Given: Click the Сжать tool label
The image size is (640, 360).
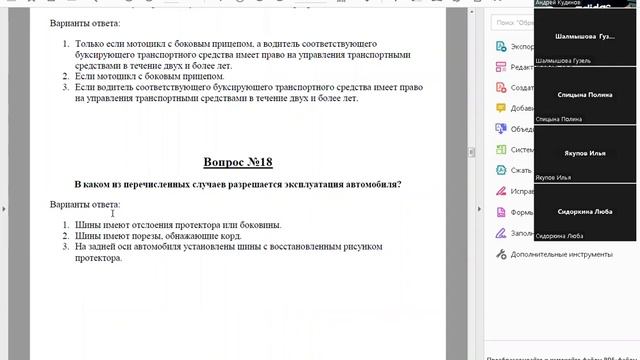Looking at the screenshot, I should click(x=521, y=170).
